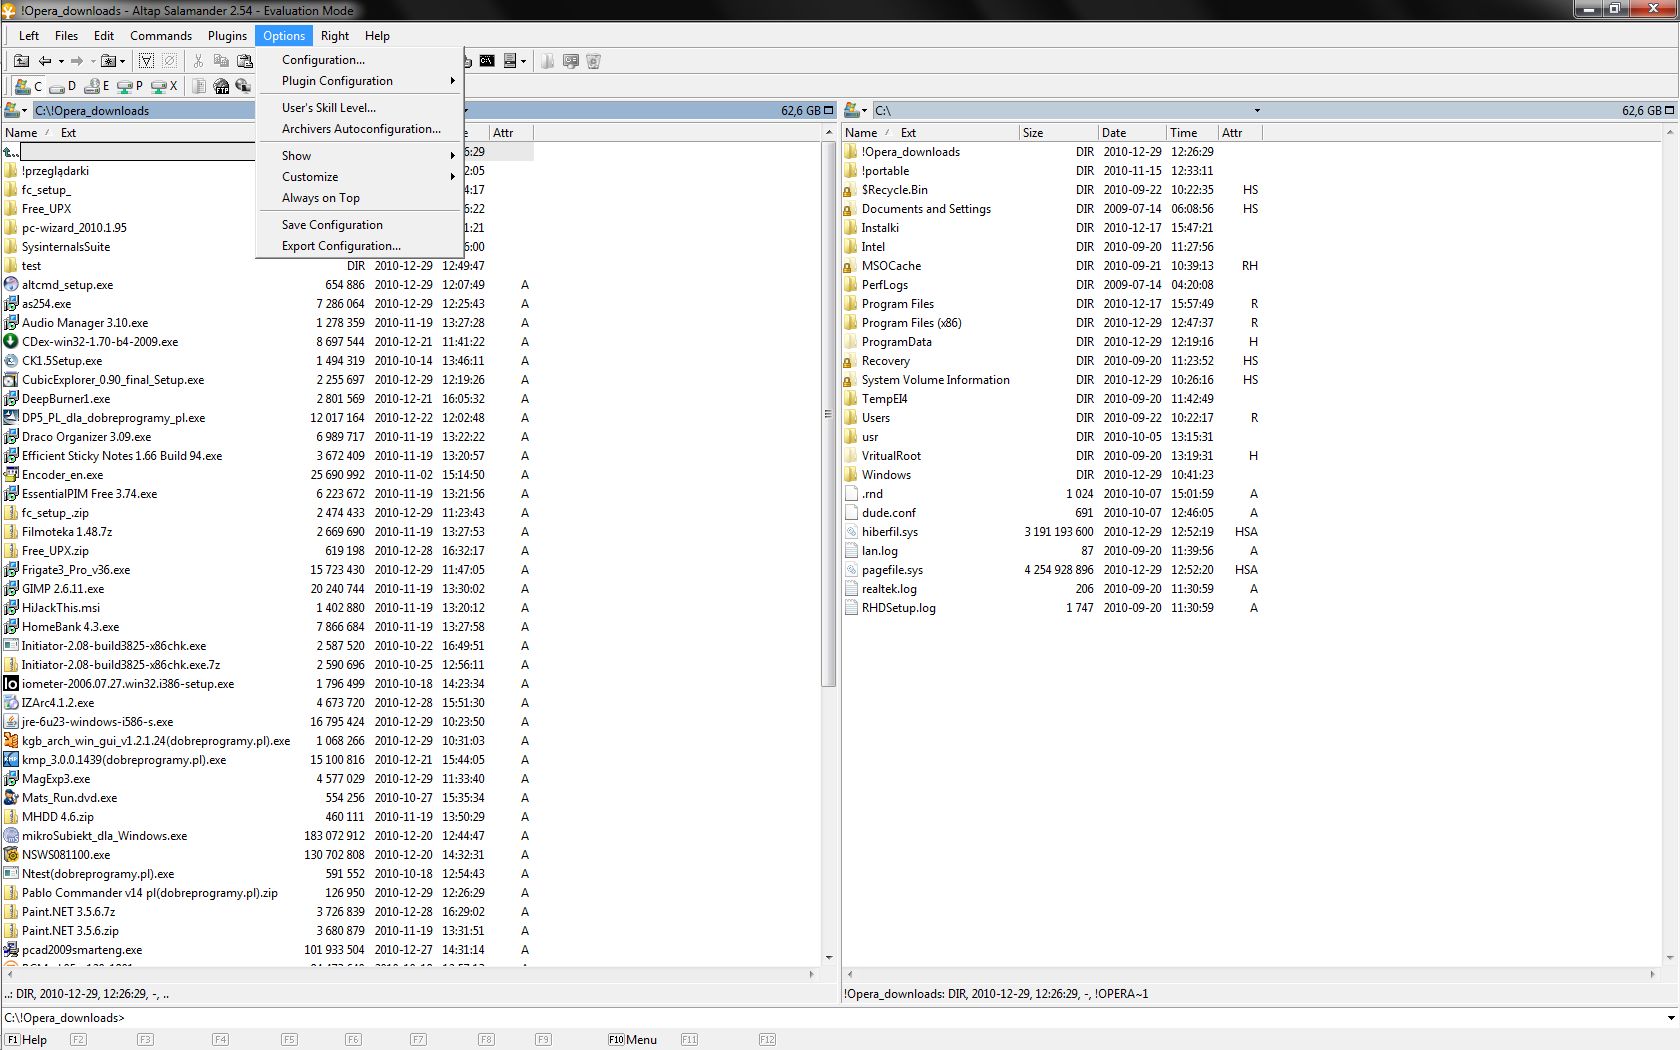
Task: Select pagefile.sys in right panel
Action: click(892, 570)
